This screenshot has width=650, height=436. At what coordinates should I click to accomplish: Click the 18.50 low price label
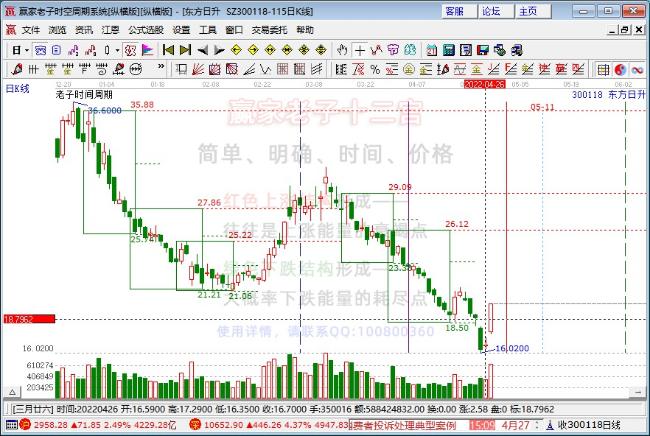457,328
